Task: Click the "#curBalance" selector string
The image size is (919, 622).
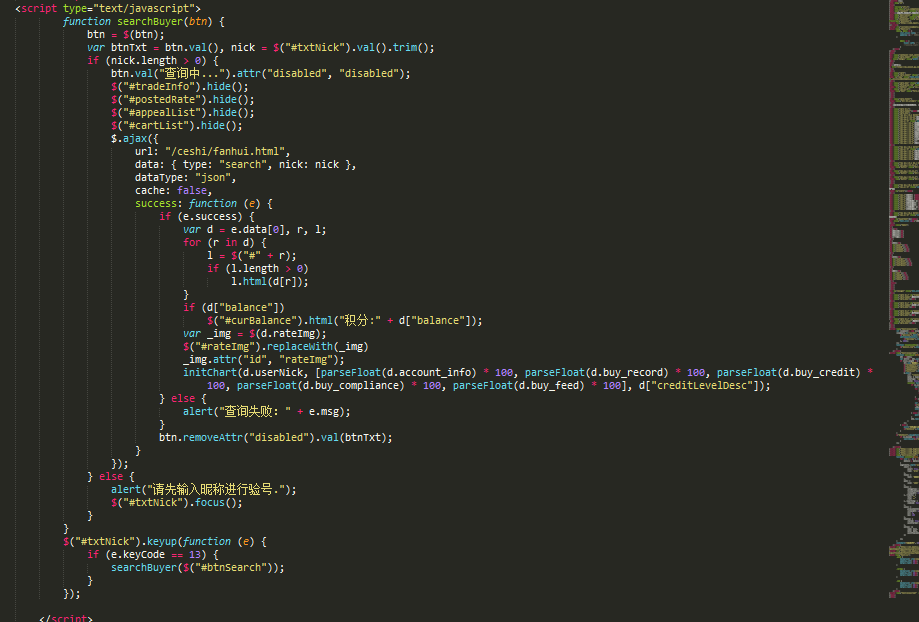Action: point(254,320)
